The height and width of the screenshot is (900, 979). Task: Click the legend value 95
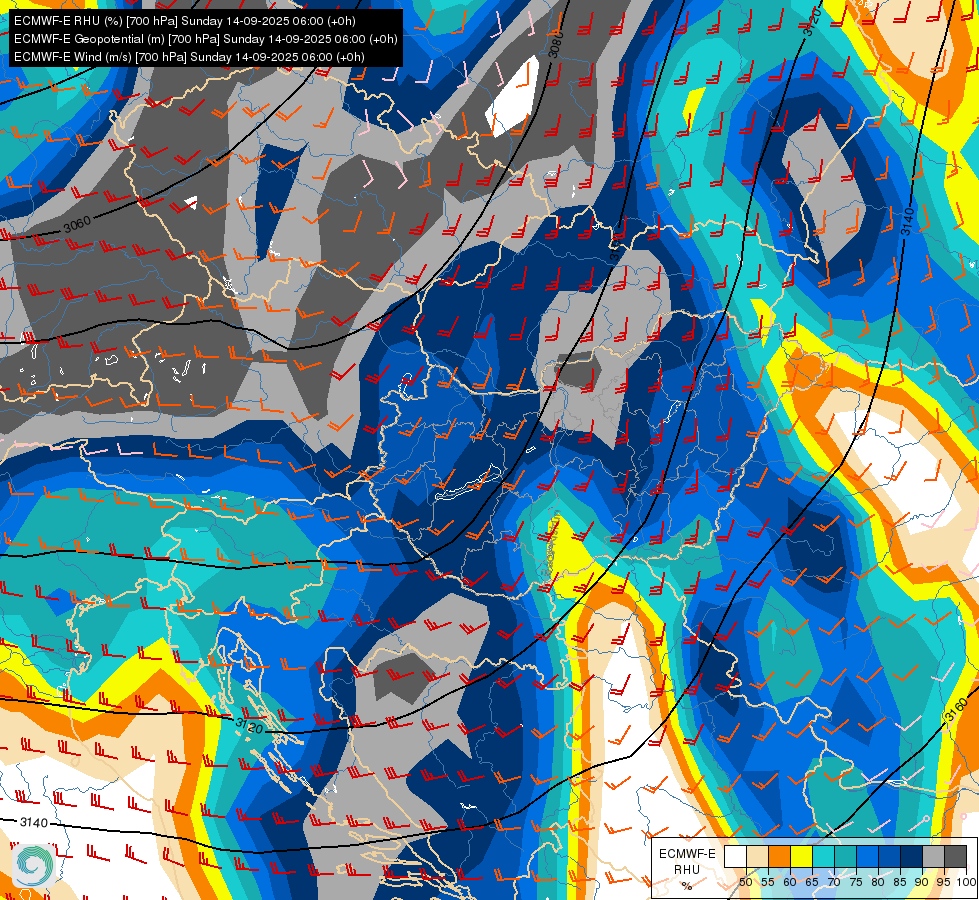(944, 882)
